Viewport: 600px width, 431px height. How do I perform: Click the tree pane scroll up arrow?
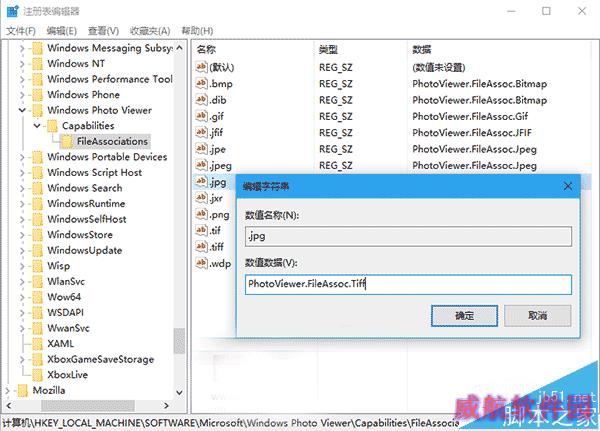pyautogui.click(x=179, y=48)
